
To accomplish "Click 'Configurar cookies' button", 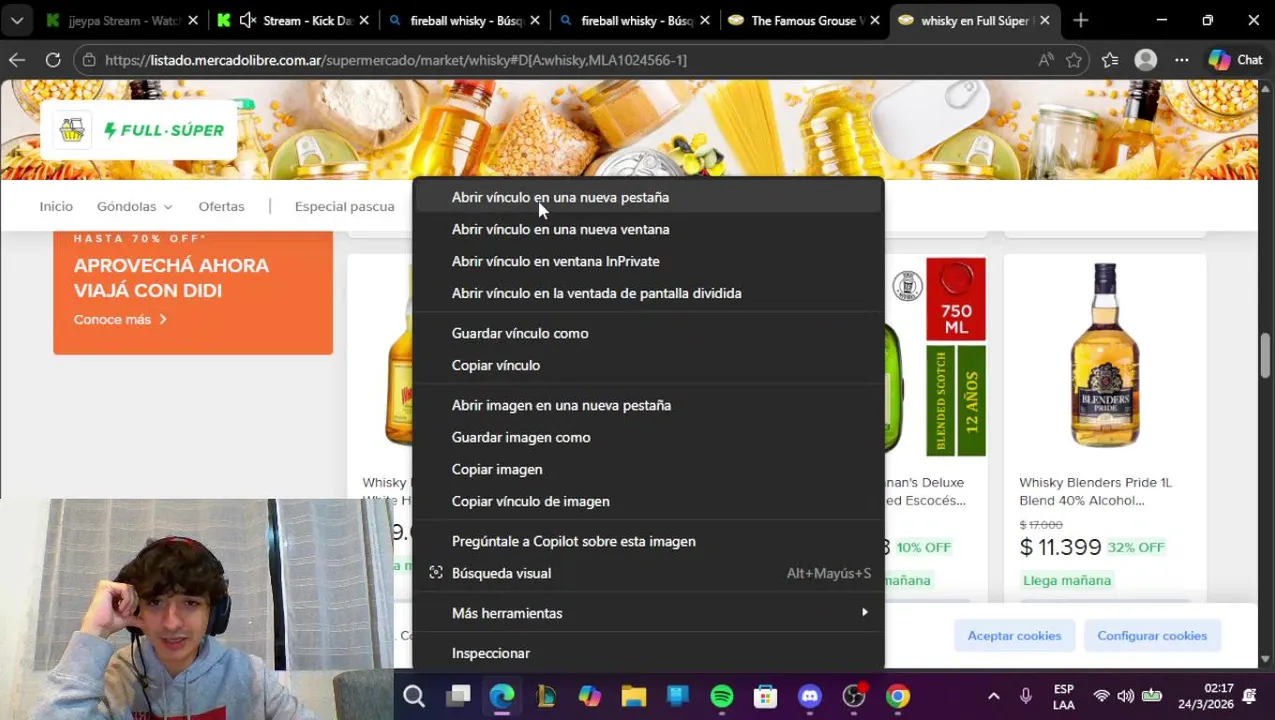I will (1152, 635).
